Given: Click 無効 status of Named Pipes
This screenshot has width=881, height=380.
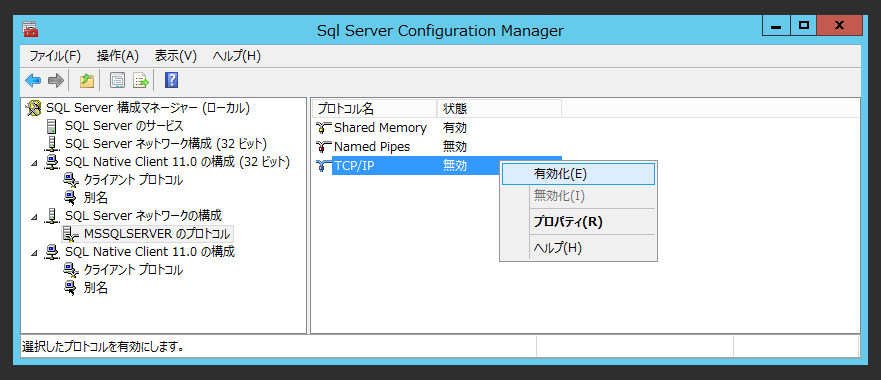Looking at the screenshot, I should (455, 147).
